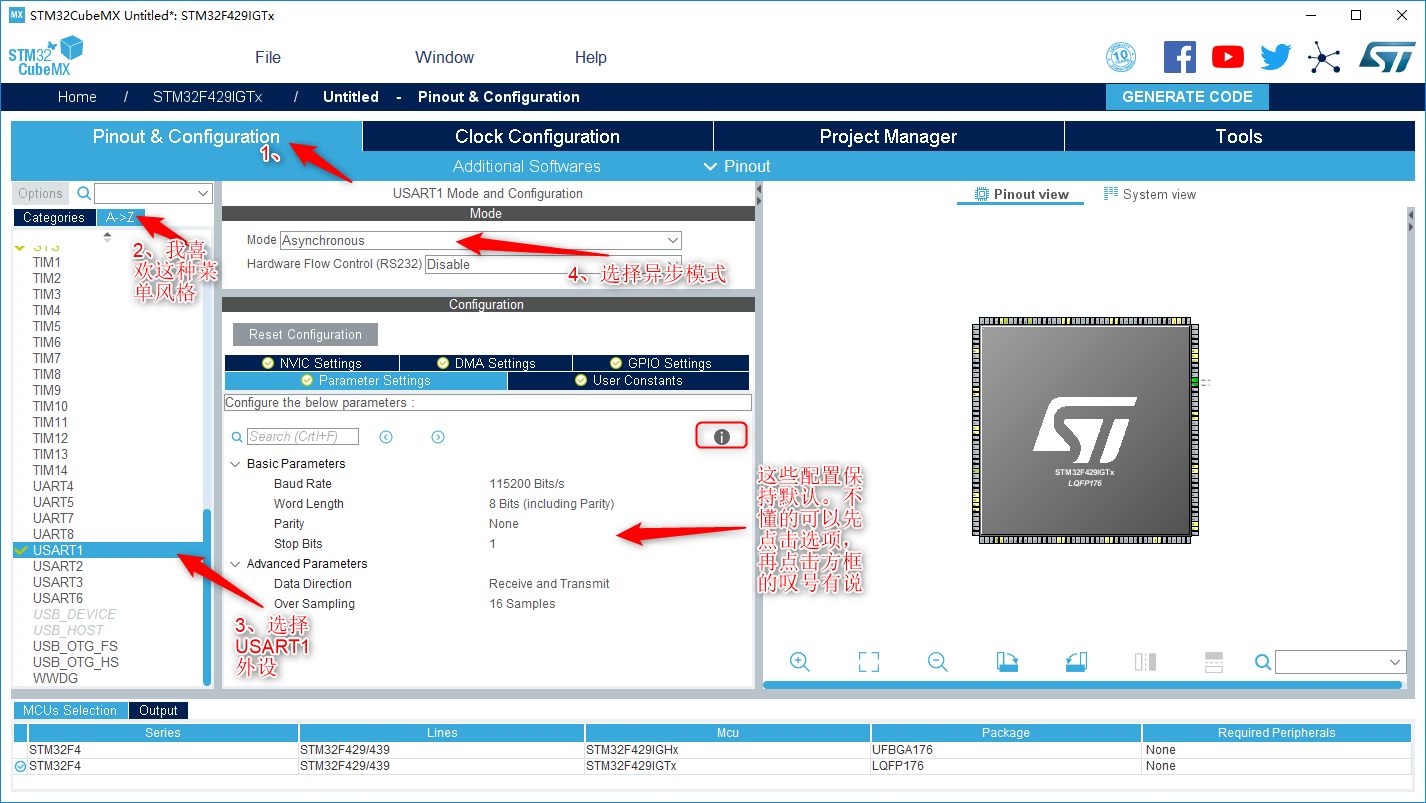Screen dimensions: 1426x803
Task: Toggle the A->Z sorting mode
Action: (119, 217)
